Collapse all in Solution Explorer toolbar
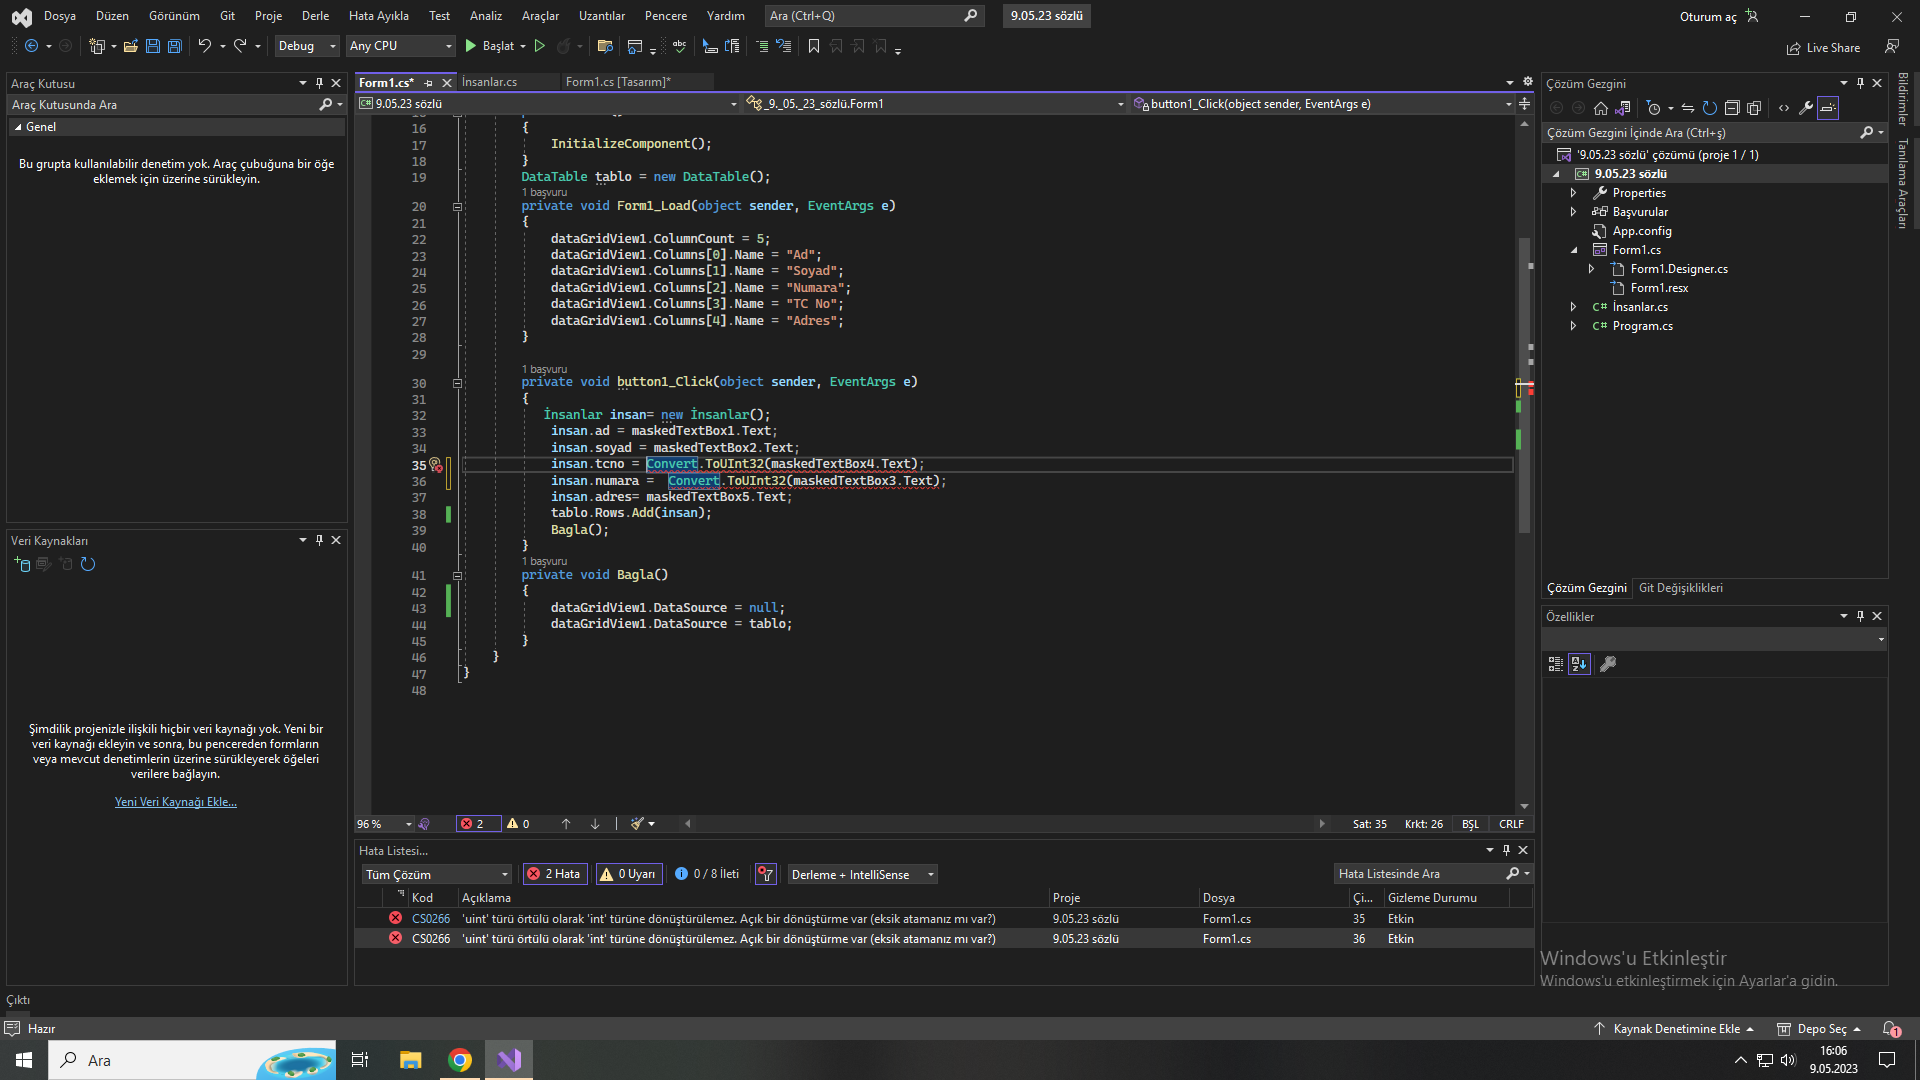 pos(1732,108)
